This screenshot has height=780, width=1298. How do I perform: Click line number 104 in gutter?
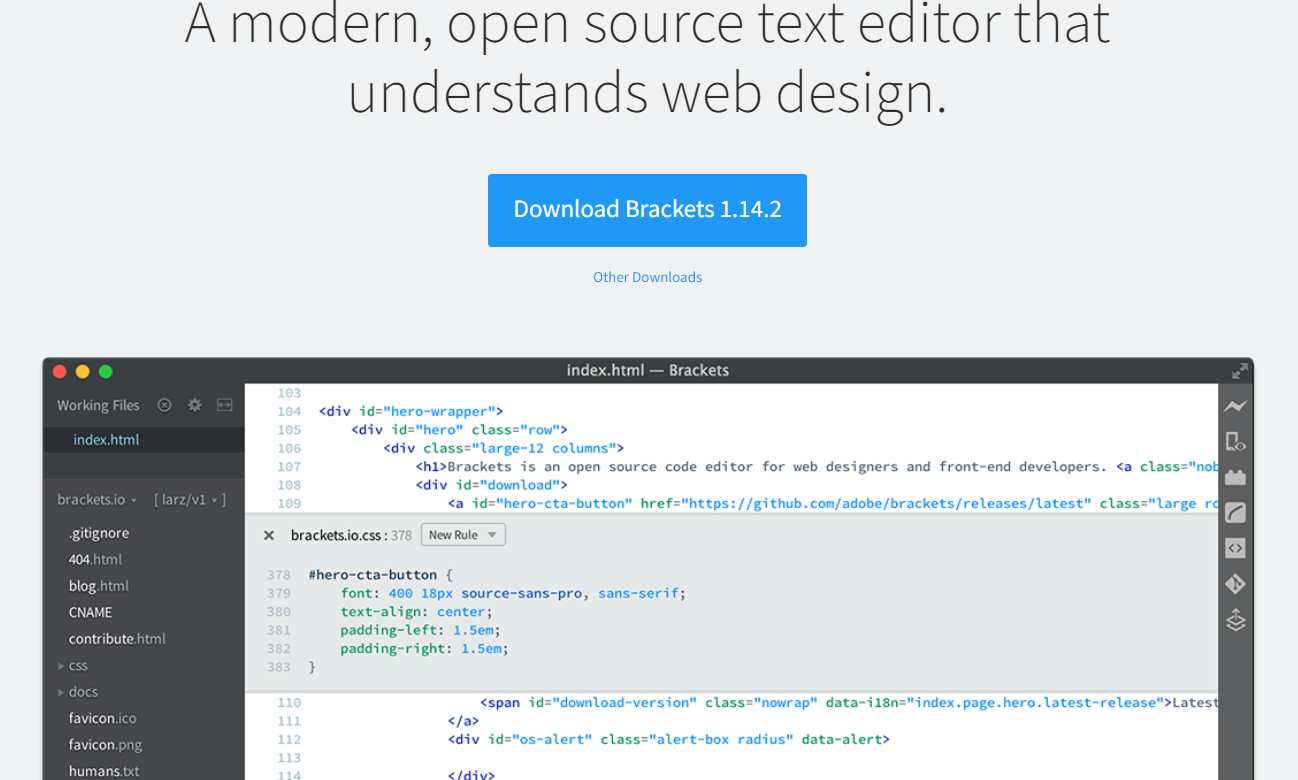coord(289,411)
